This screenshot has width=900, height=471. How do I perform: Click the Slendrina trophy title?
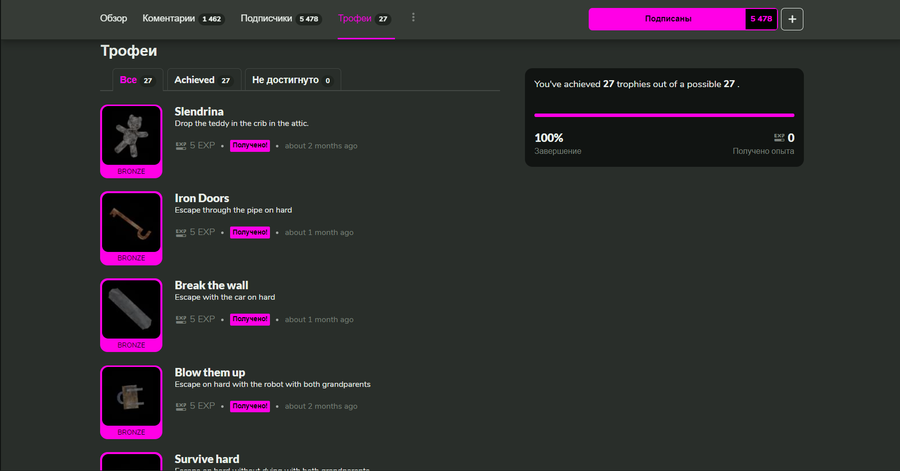199,111
